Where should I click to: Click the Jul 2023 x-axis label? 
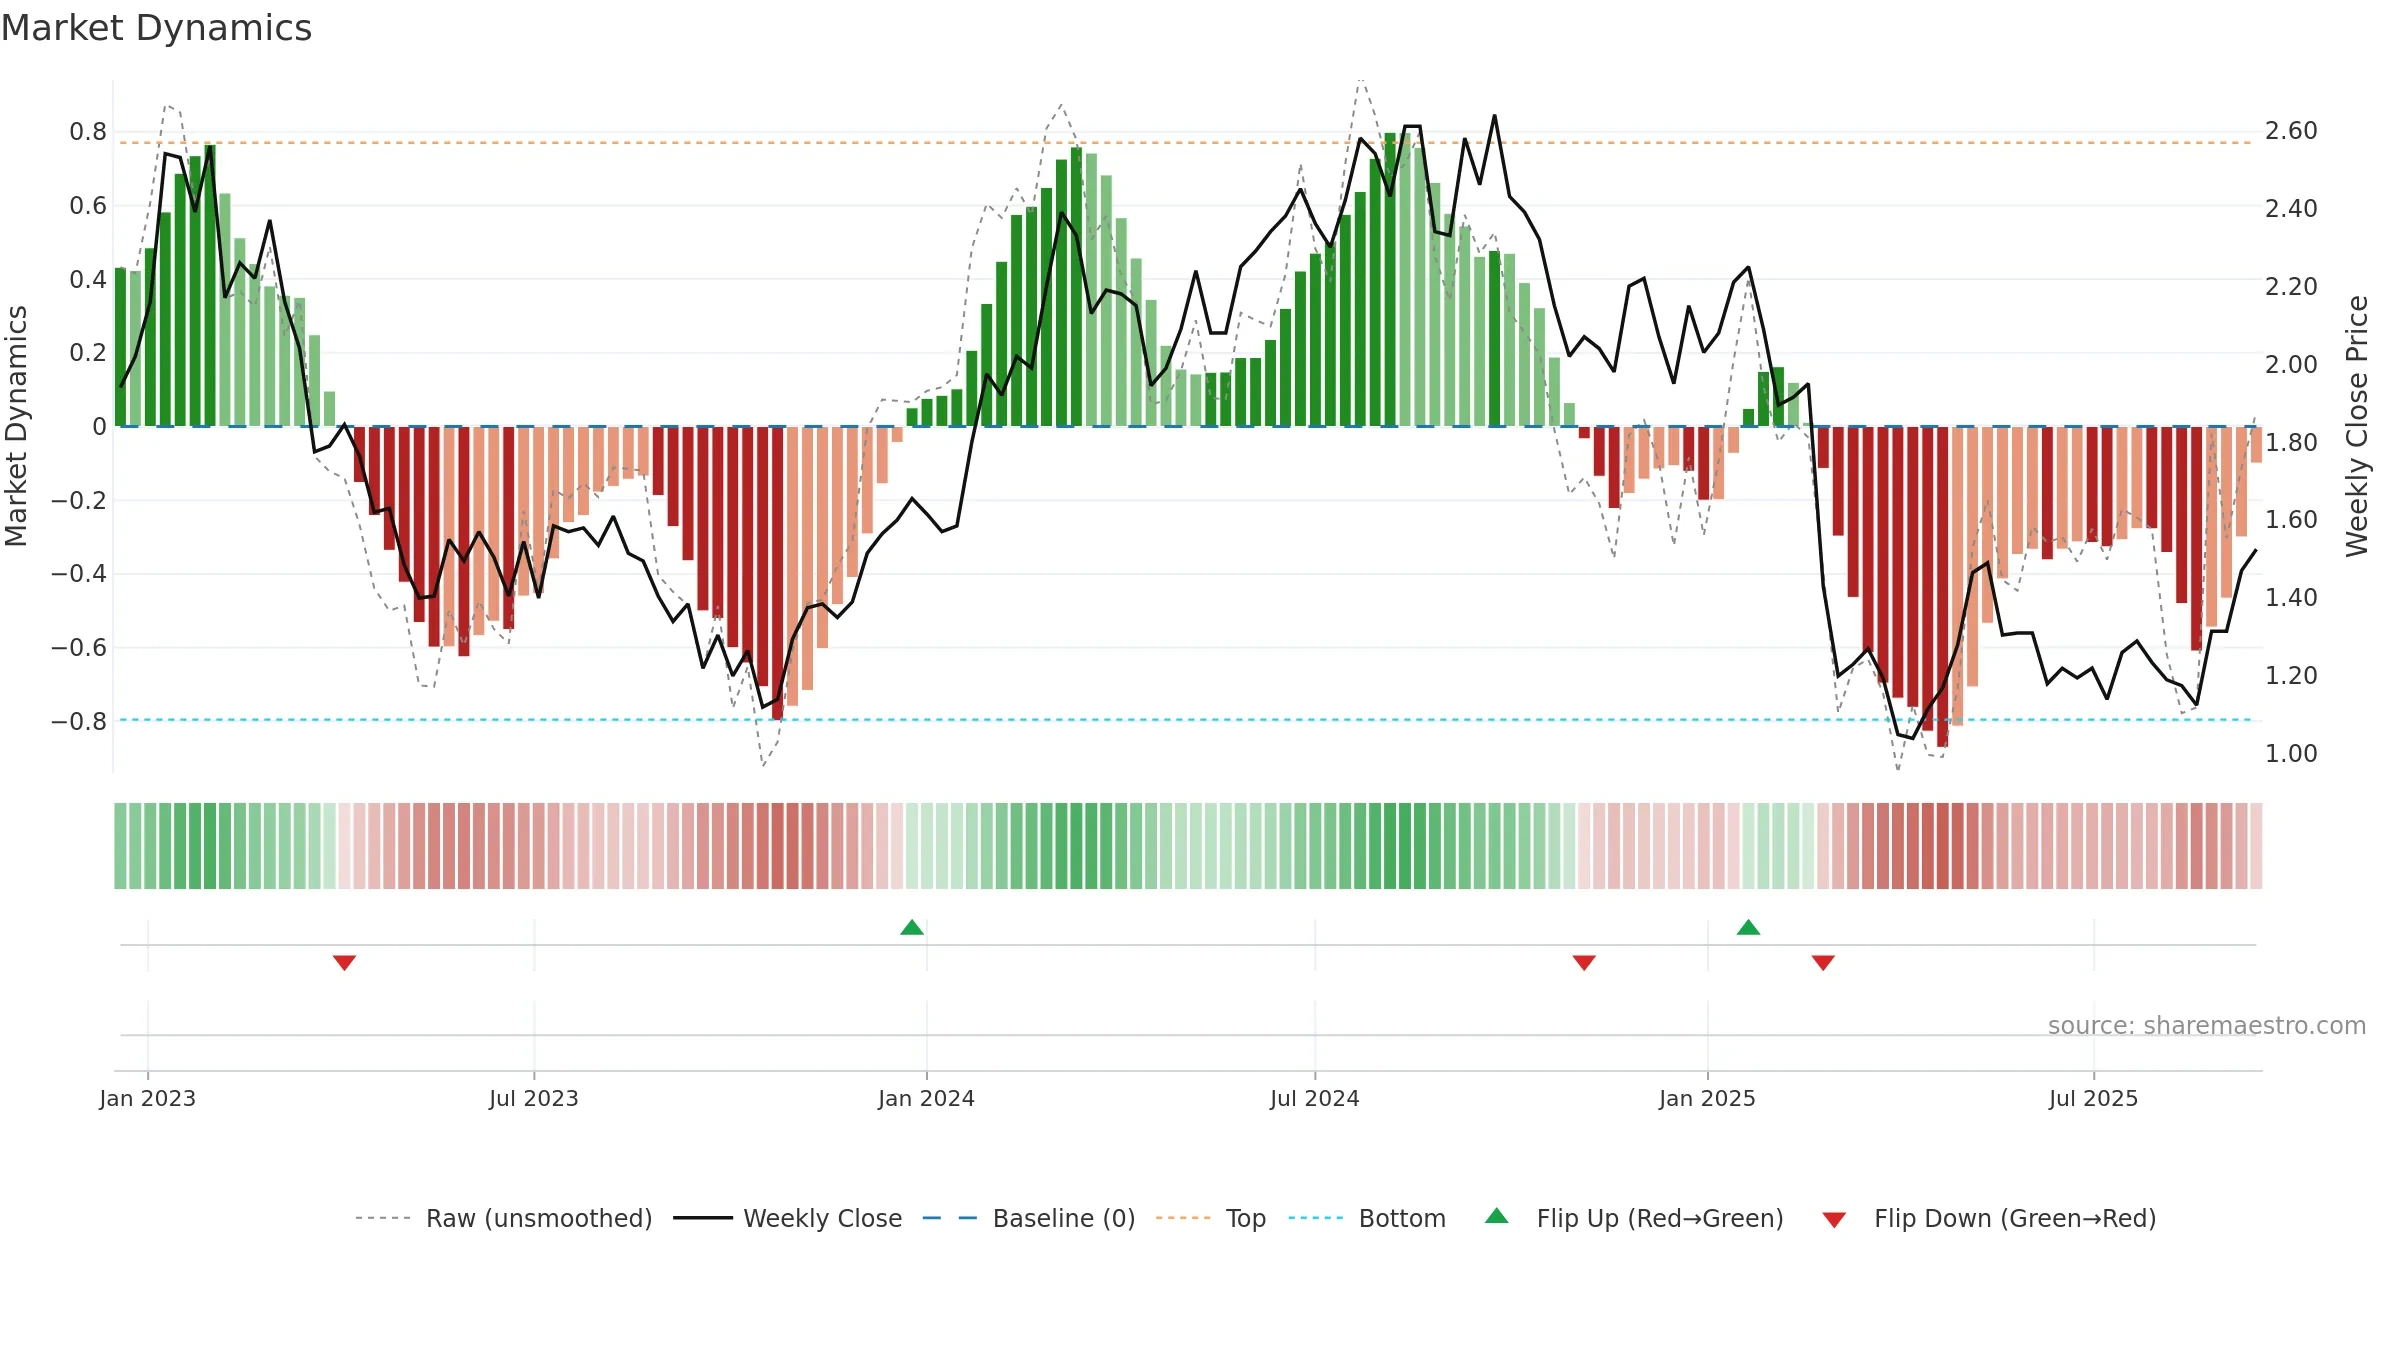point(534,1098)
